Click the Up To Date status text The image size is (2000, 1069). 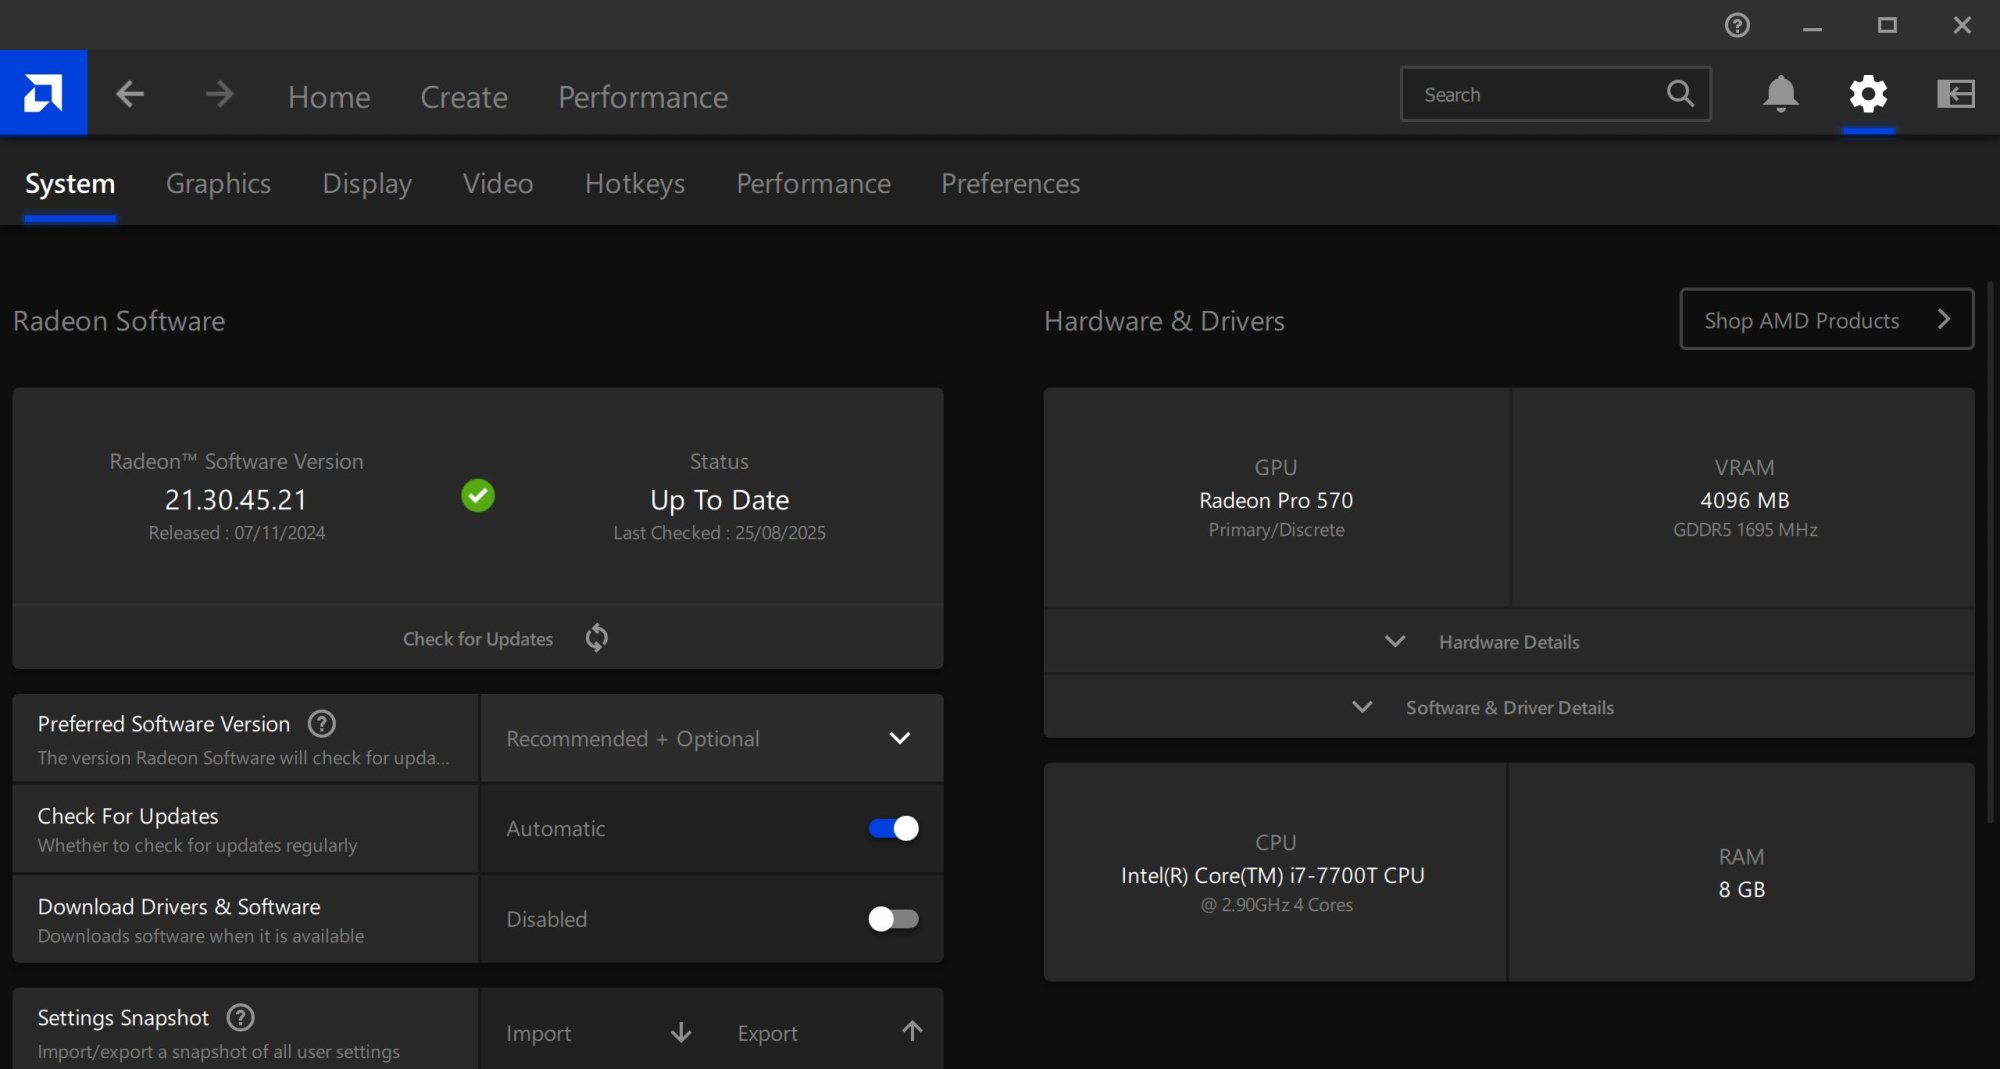coord(719,500)
